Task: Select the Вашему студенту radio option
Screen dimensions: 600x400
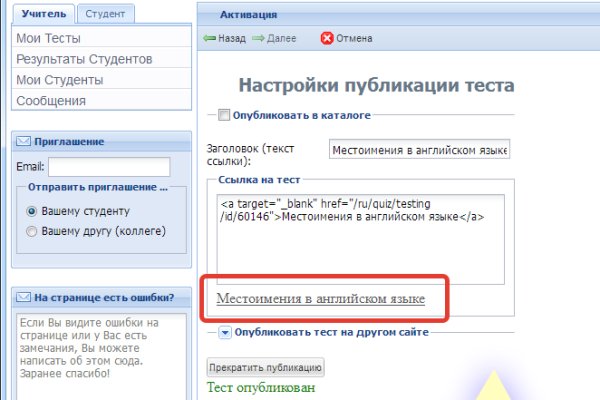Action: pyautogui.click(x=32, y=212)
